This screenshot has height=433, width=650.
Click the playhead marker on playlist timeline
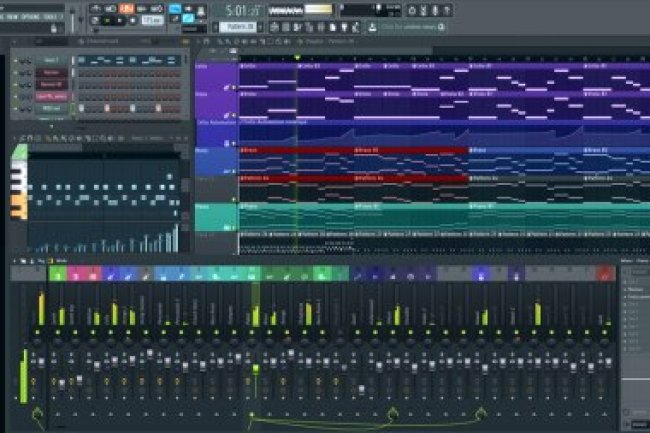297,57
